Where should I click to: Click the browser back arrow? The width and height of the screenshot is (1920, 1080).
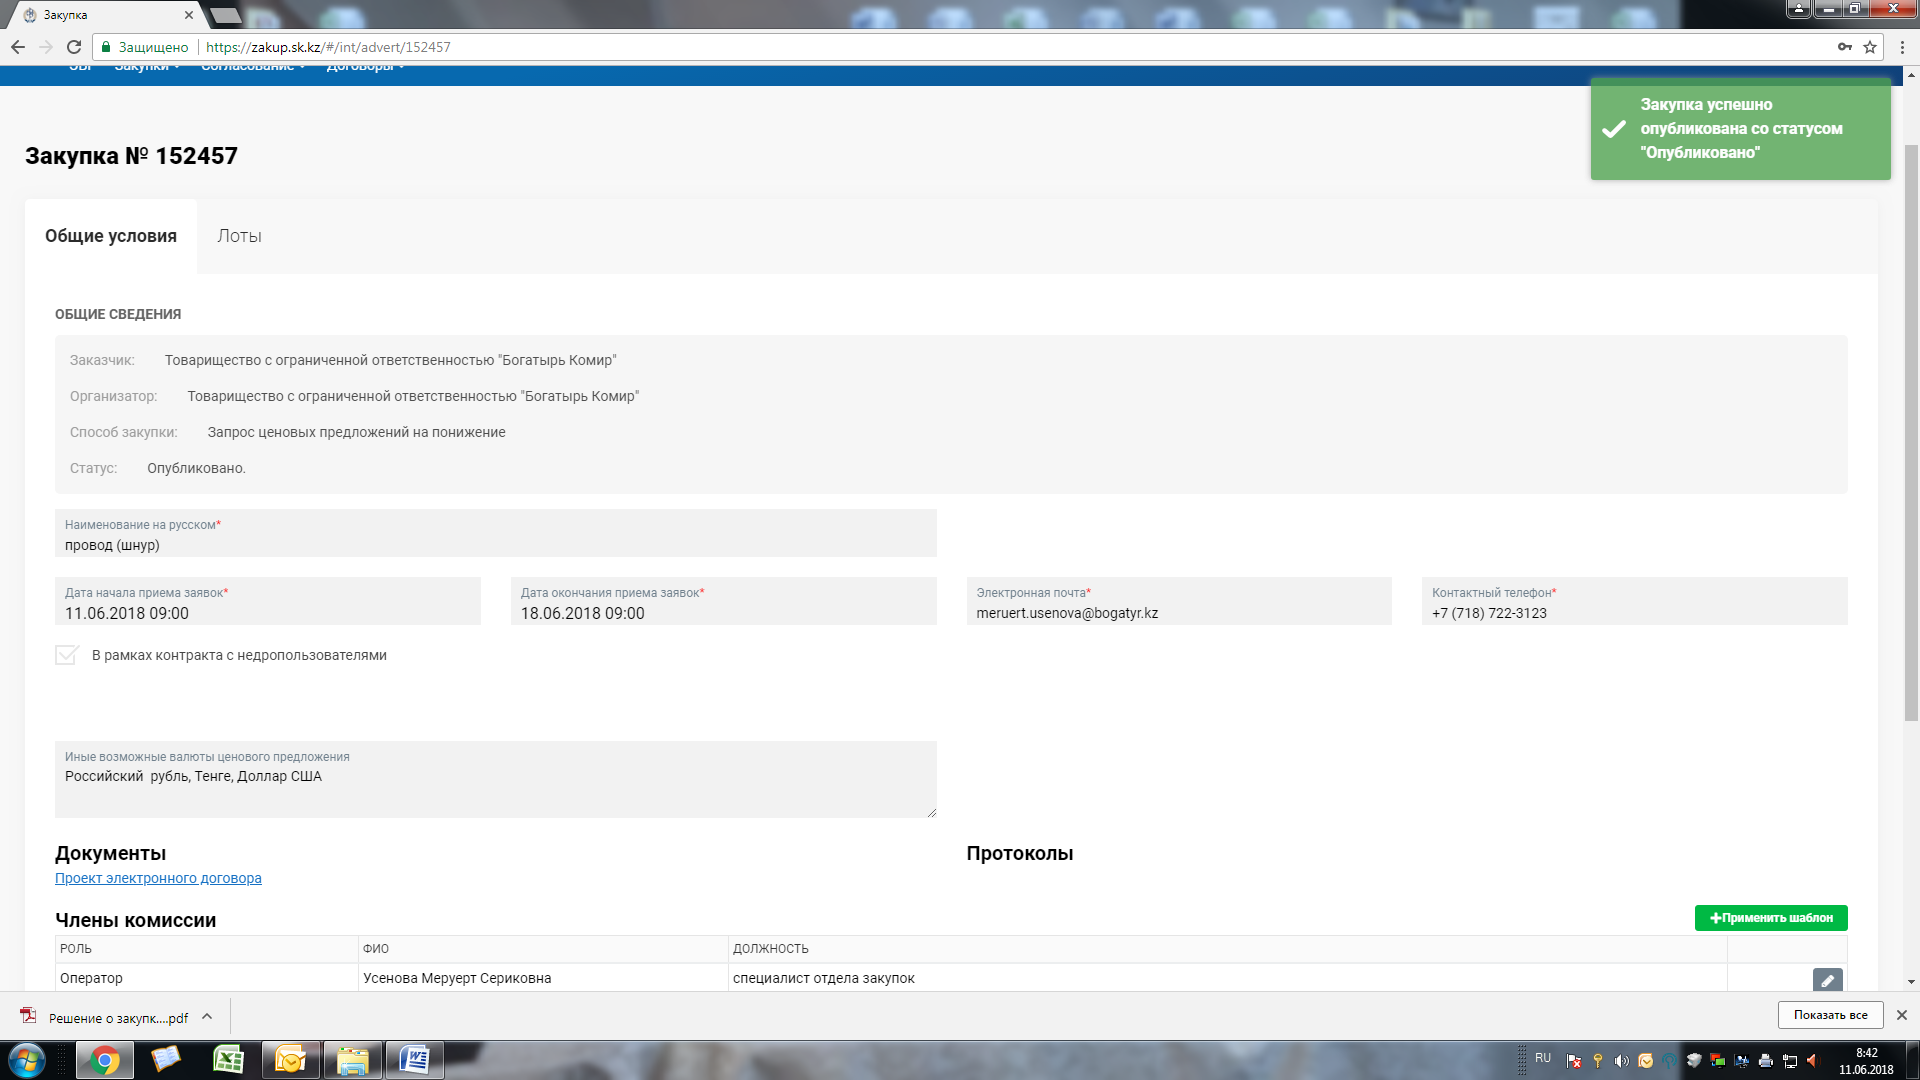point(18,47)
